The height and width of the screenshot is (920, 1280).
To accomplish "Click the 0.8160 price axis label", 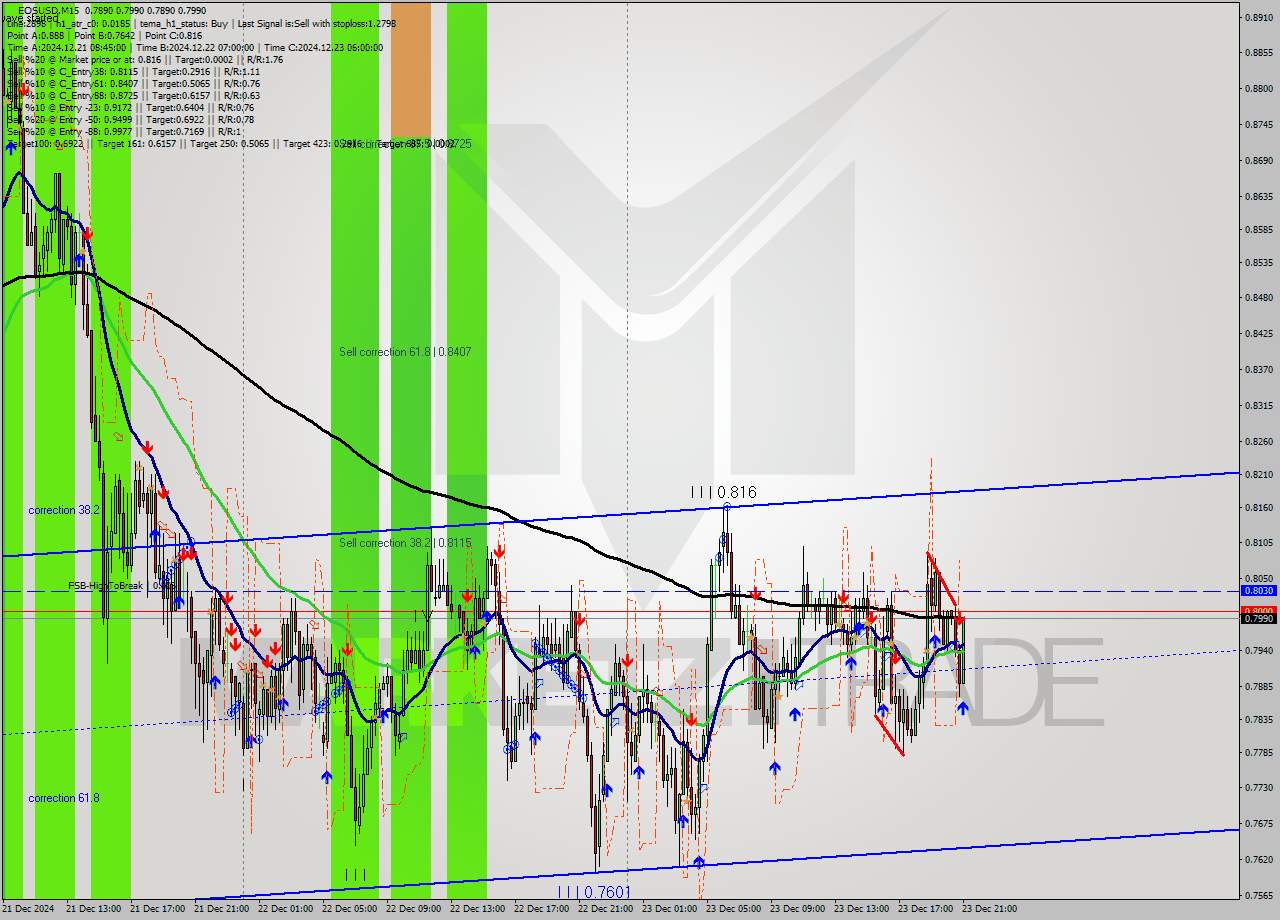I will [1258, 508].
